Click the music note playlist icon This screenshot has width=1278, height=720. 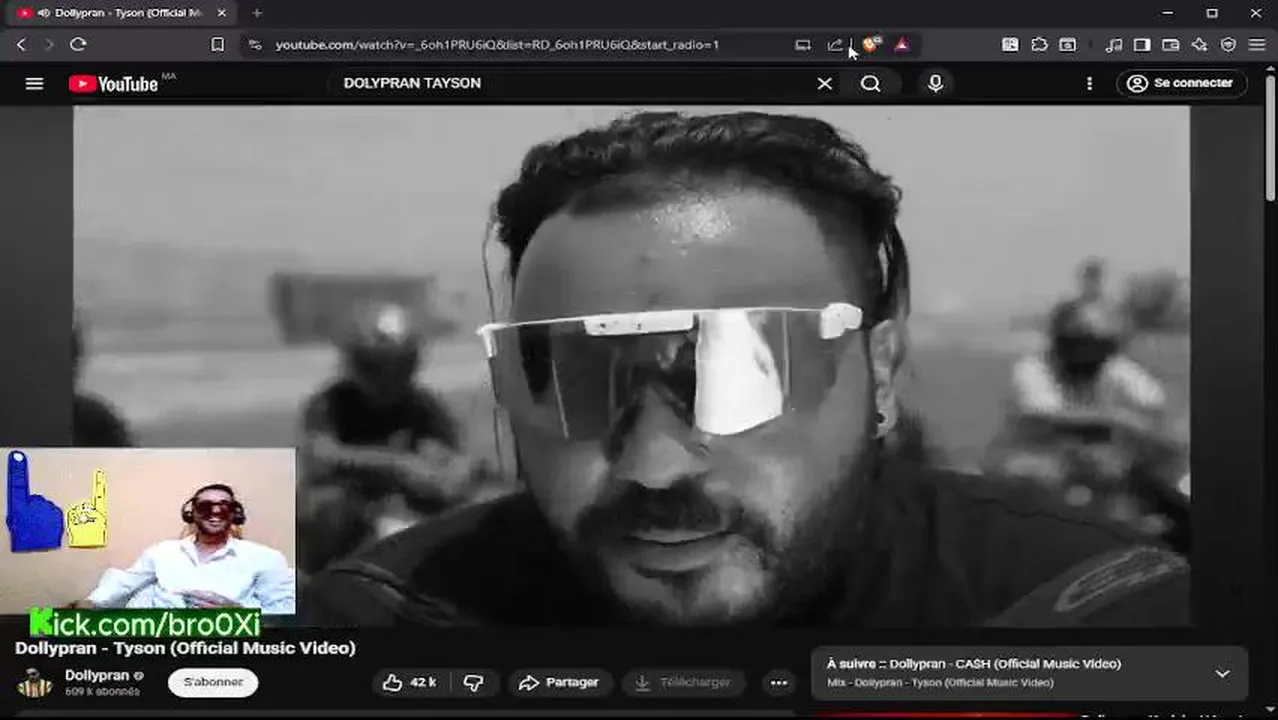(1113, 44)
